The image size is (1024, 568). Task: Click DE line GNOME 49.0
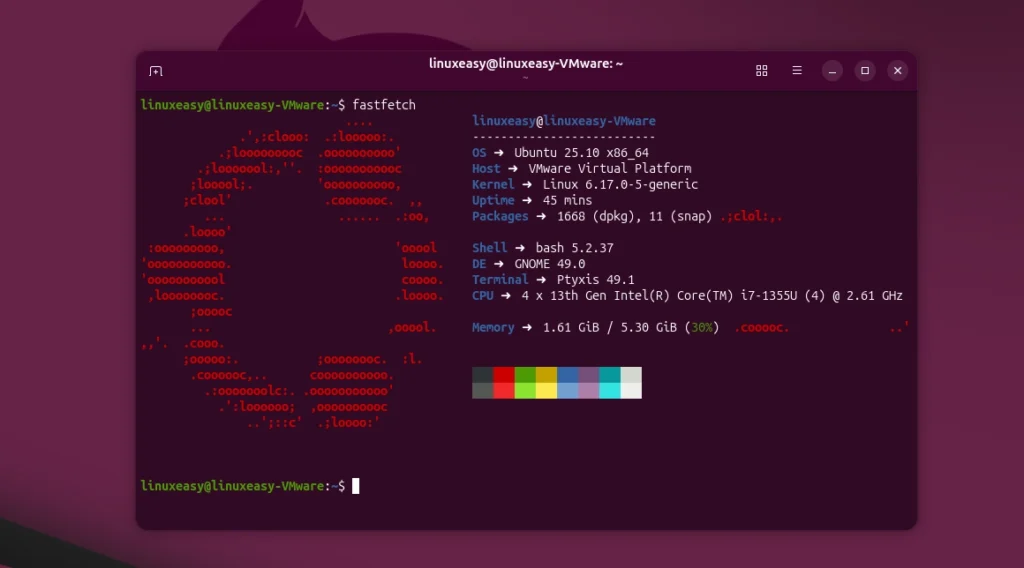(529, 264)
